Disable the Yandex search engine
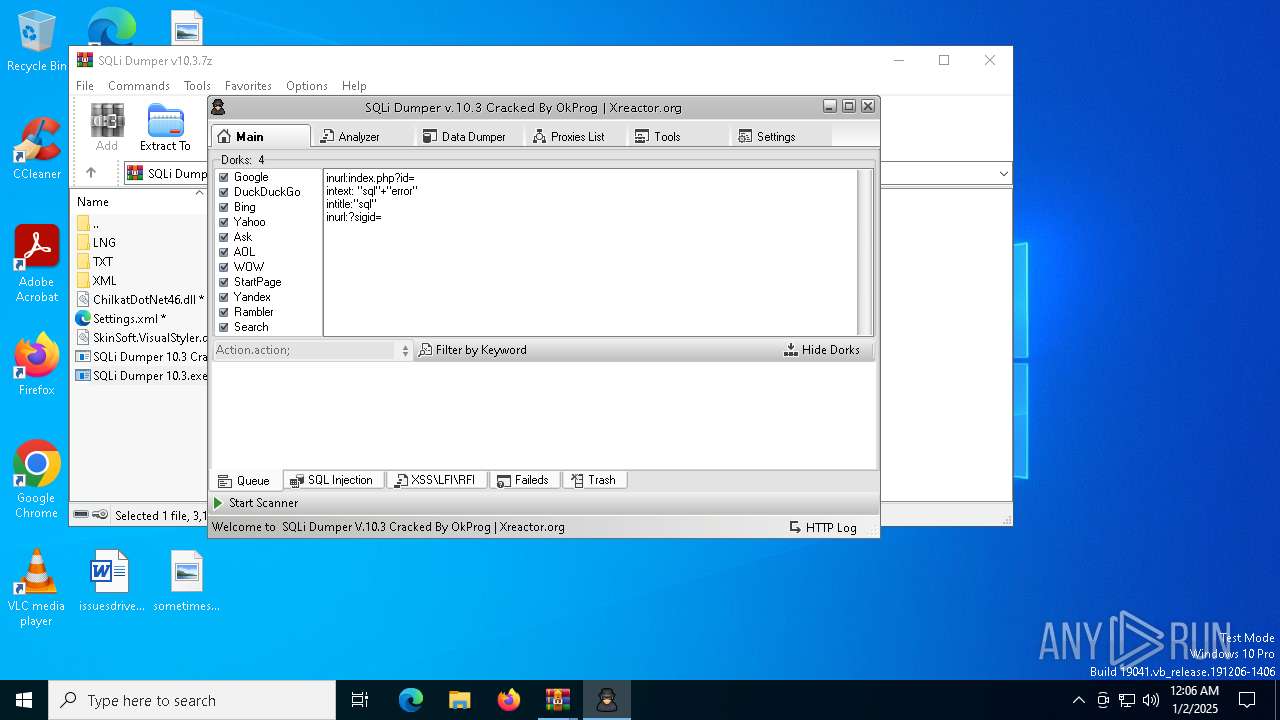The width and height of the screenshot is (1280, 720). [224, 297]
